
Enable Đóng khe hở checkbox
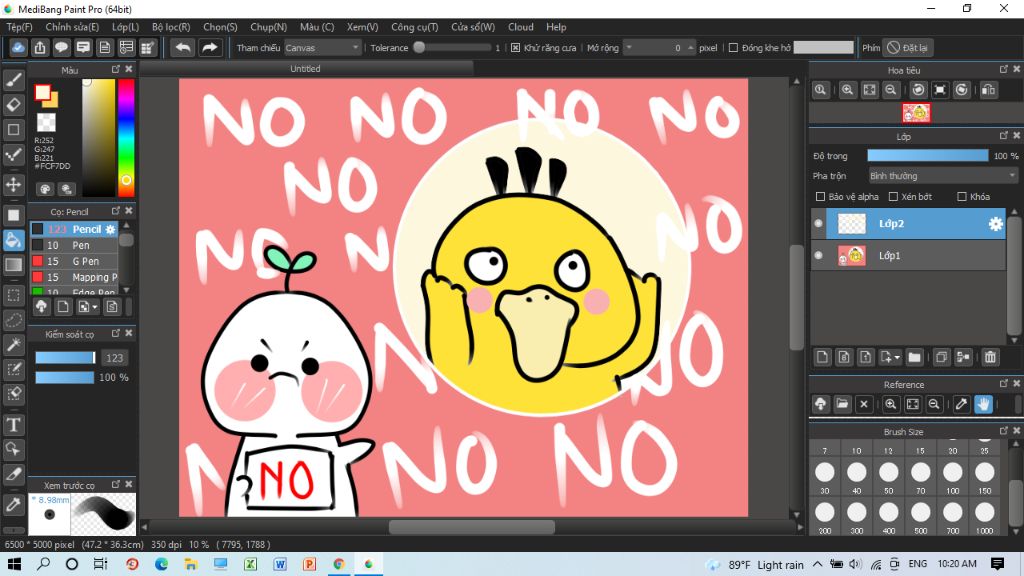[733, 48]
